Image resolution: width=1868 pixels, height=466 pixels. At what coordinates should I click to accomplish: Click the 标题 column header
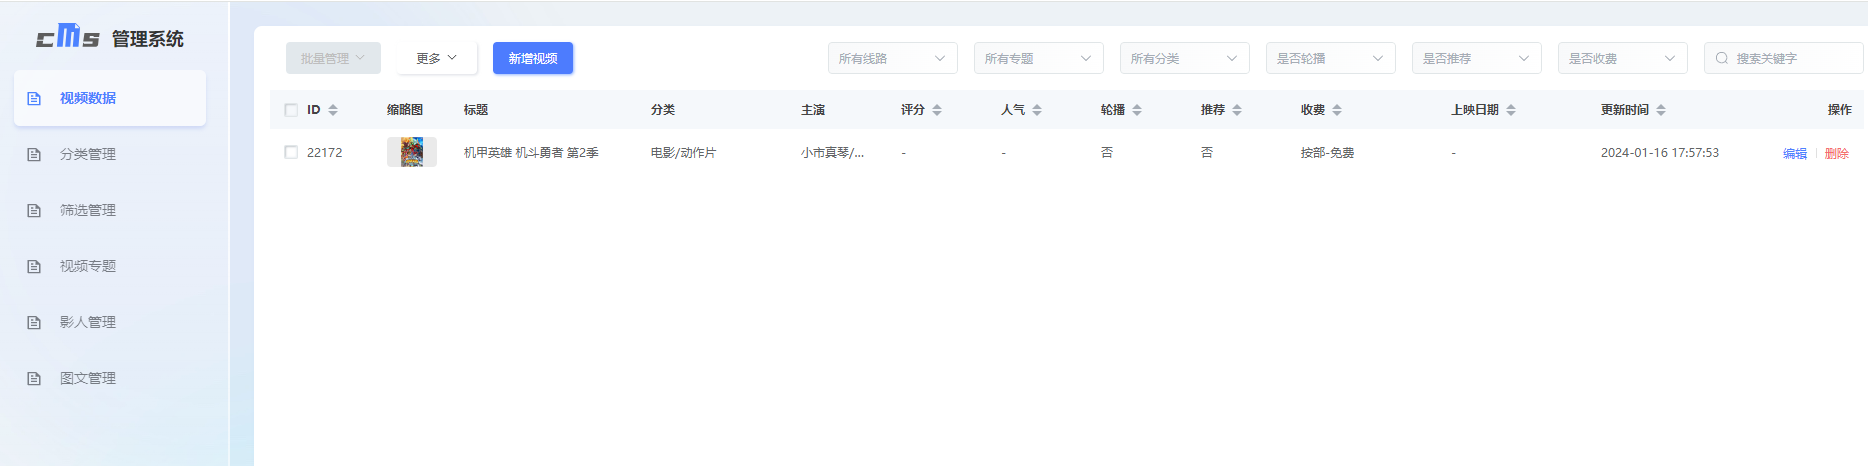click(x=476, y=110)
